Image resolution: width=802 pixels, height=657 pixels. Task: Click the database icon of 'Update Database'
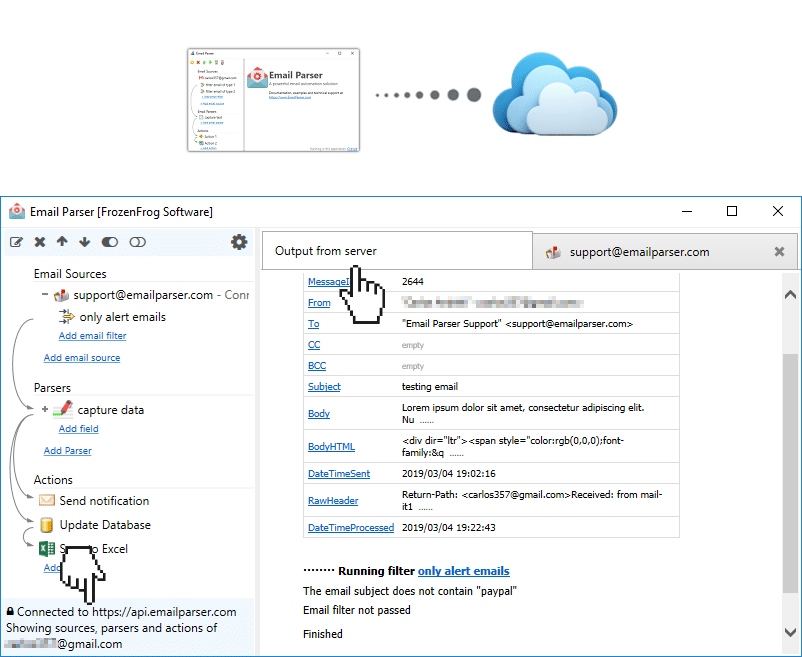(47, 525)
